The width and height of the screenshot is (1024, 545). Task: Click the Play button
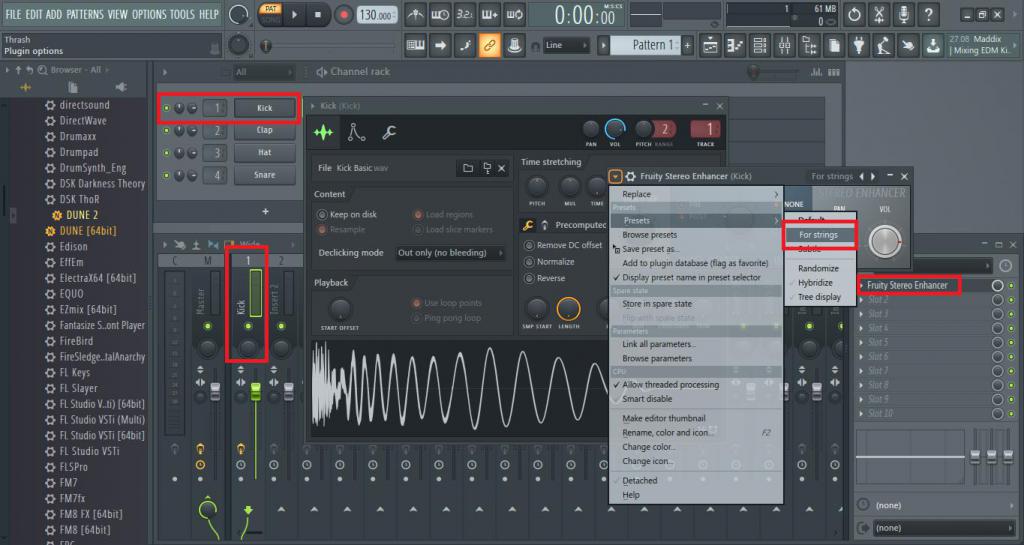coord(295,14)
